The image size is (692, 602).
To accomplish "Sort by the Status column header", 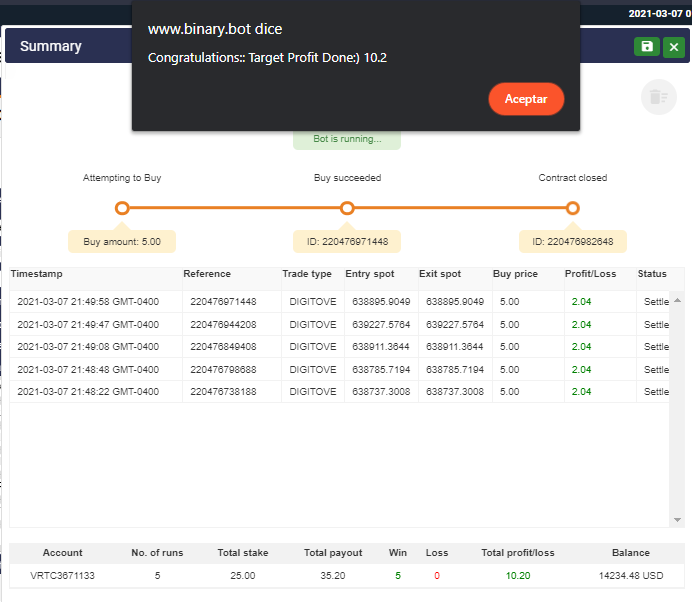I will pos(652,274).
